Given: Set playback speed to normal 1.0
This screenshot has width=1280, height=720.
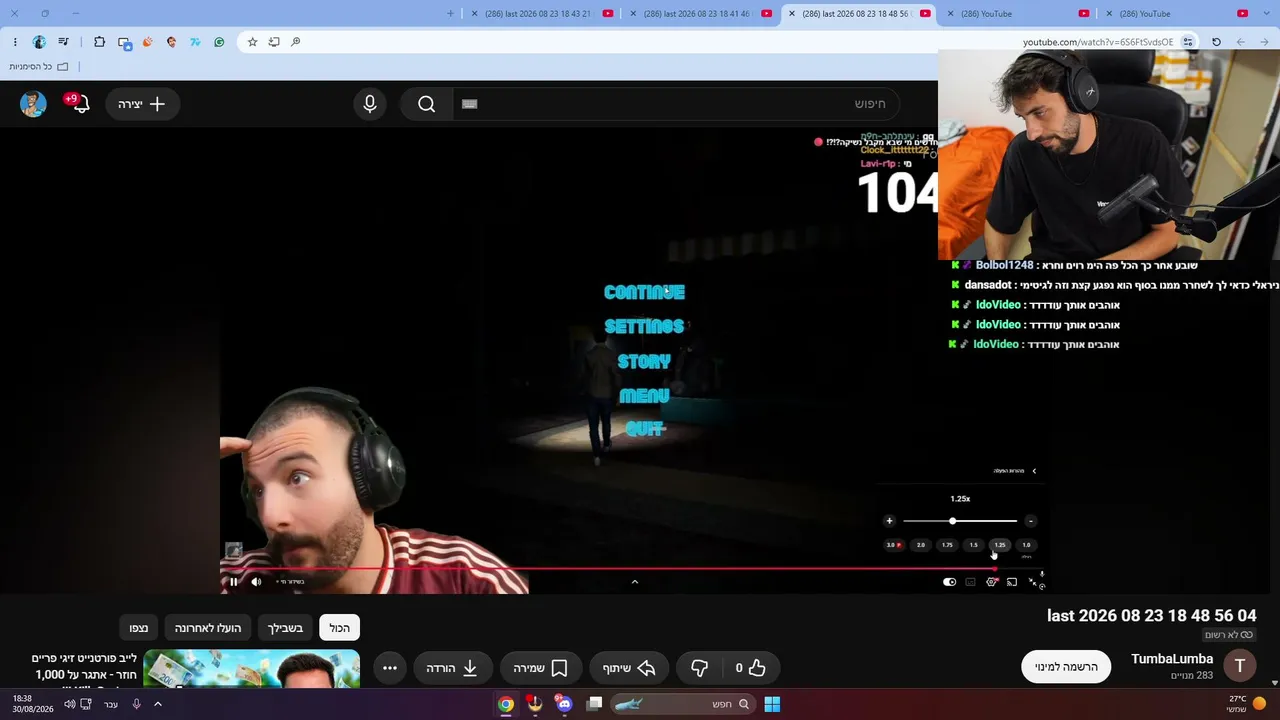Looking at the screenshot, I should pos(1026,545).
